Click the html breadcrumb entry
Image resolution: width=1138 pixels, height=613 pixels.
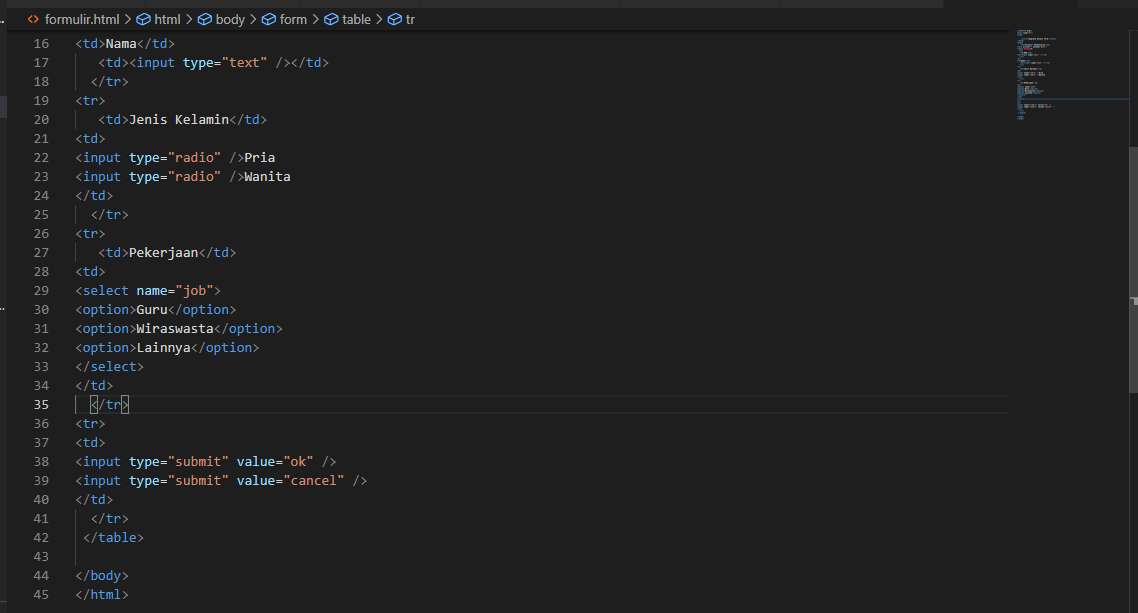(167, 18)
